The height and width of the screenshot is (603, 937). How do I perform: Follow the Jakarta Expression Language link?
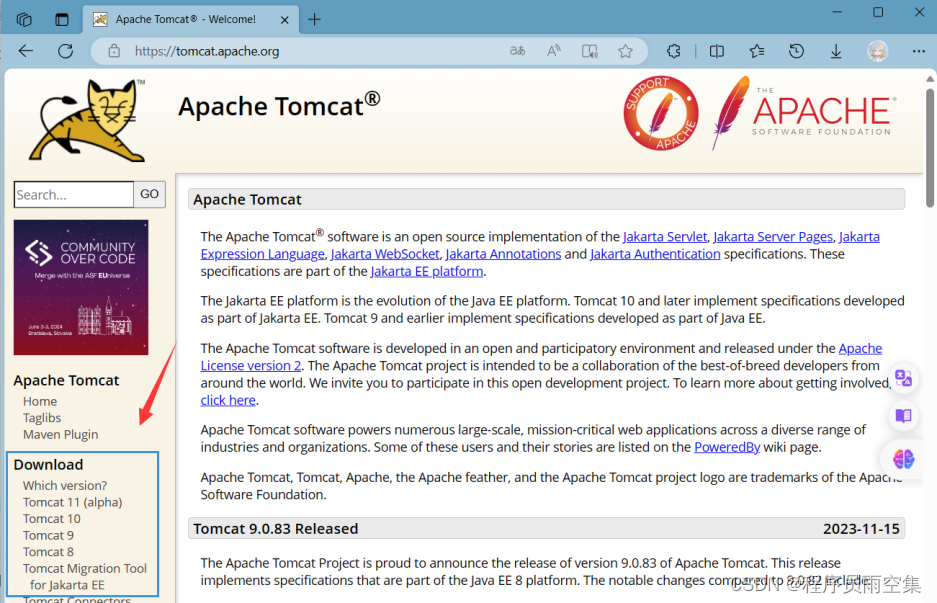tap(262, 254)
